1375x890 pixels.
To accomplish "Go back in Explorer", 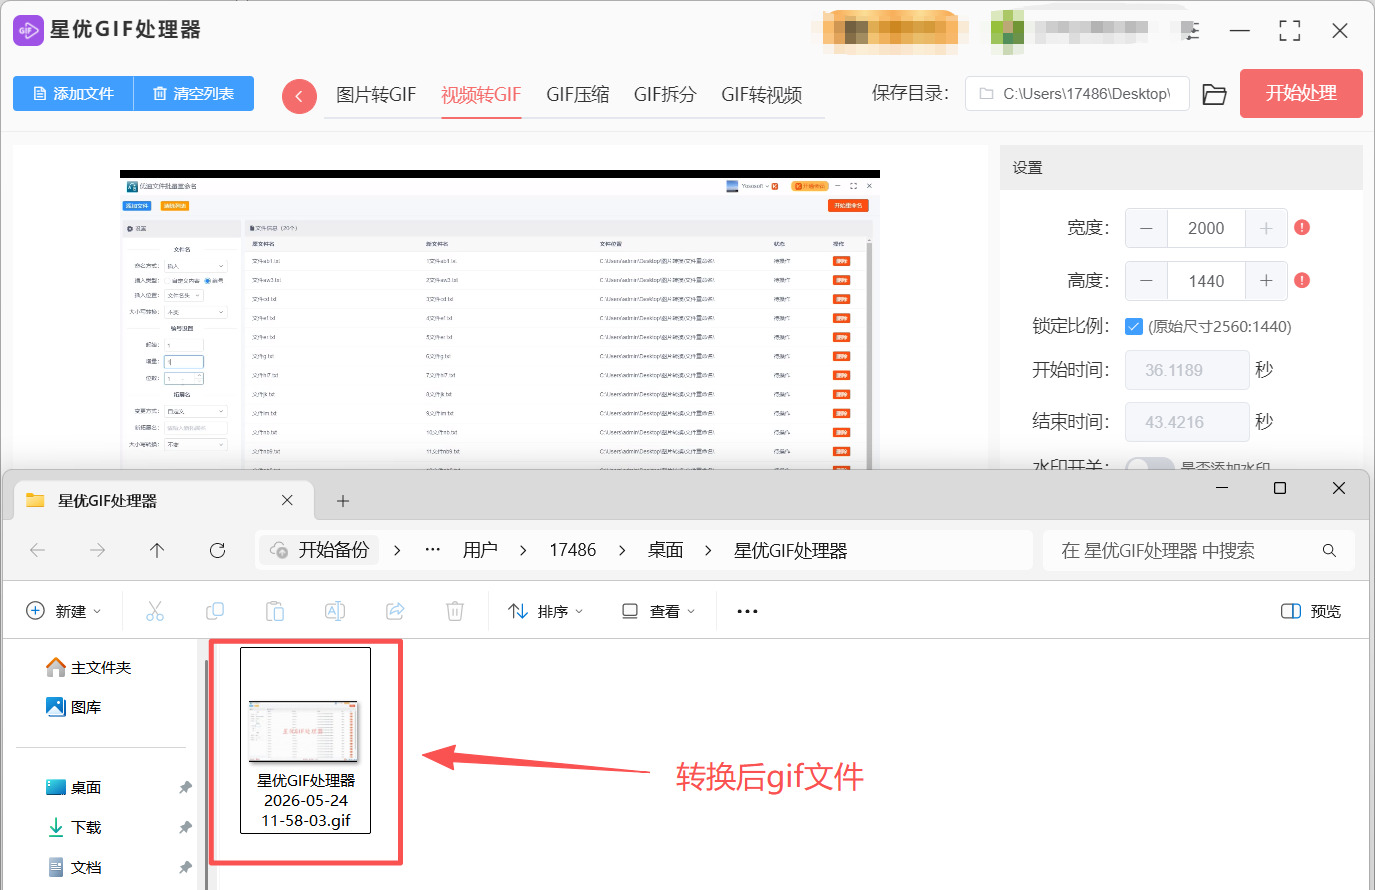I will 38,550.
